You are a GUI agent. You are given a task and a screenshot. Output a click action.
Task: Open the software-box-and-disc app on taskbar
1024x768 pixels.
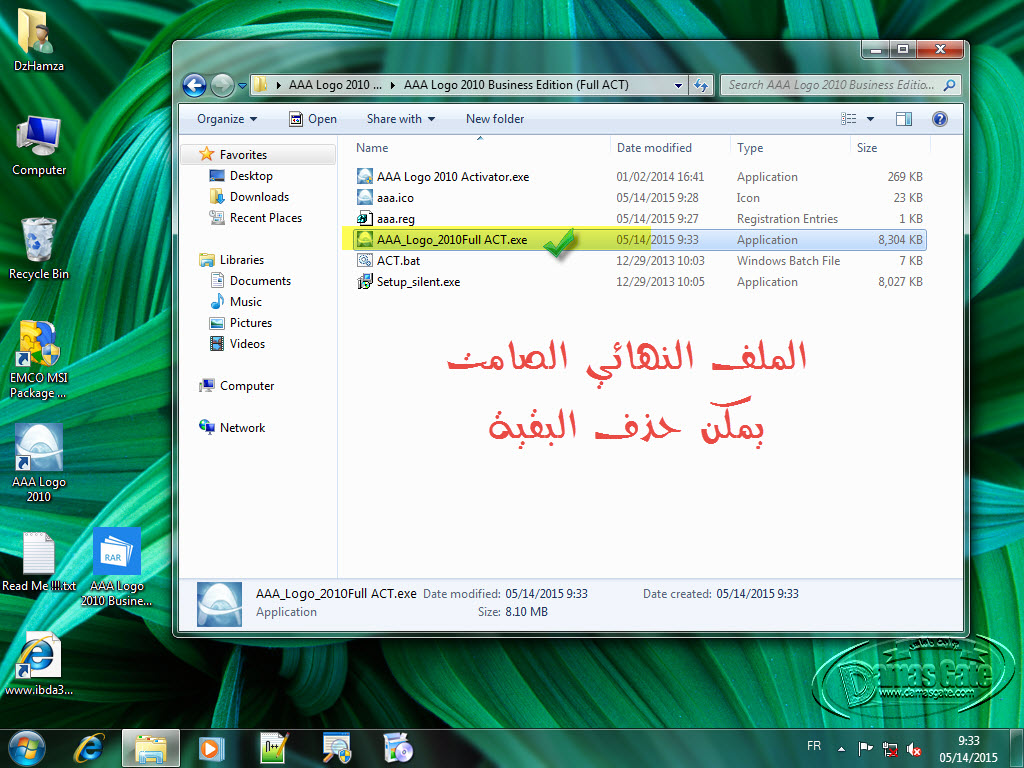pos(398,748)
